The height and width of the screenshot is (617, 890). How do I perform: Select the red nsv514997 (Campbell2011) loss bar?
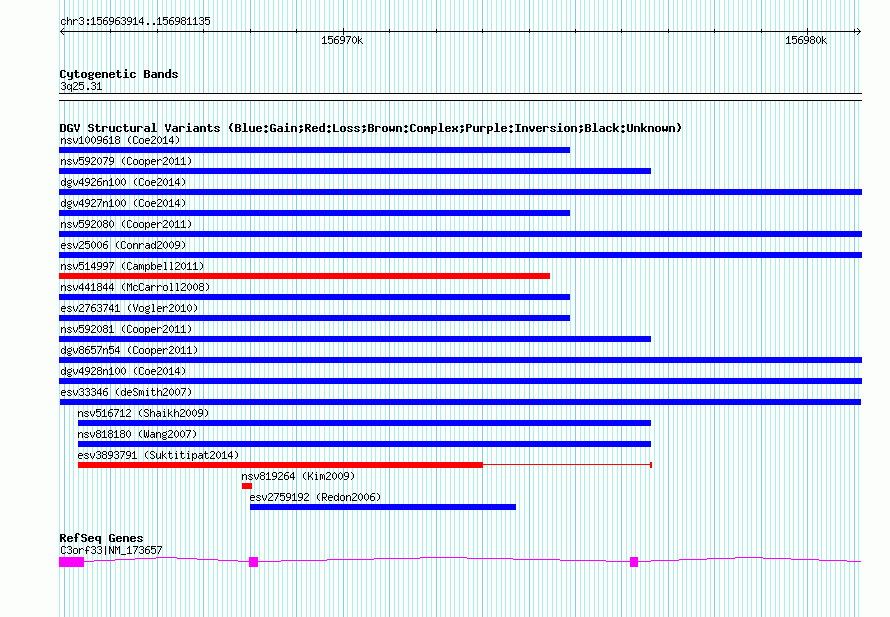coord(304,276)
